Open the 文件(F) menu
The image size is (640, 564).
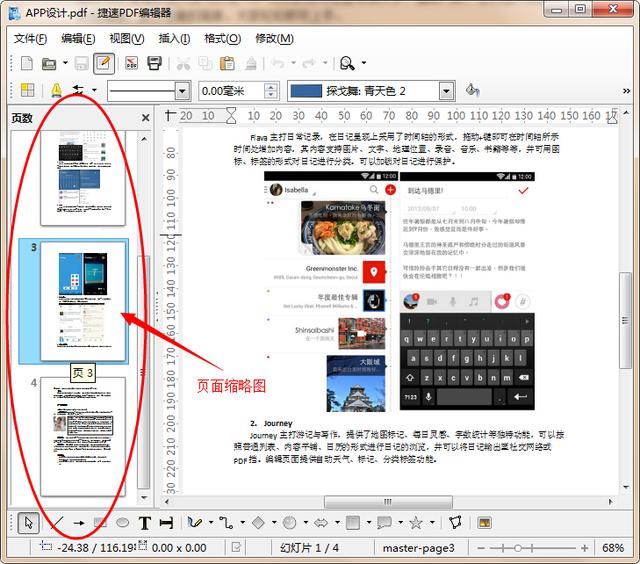point(31,39)
